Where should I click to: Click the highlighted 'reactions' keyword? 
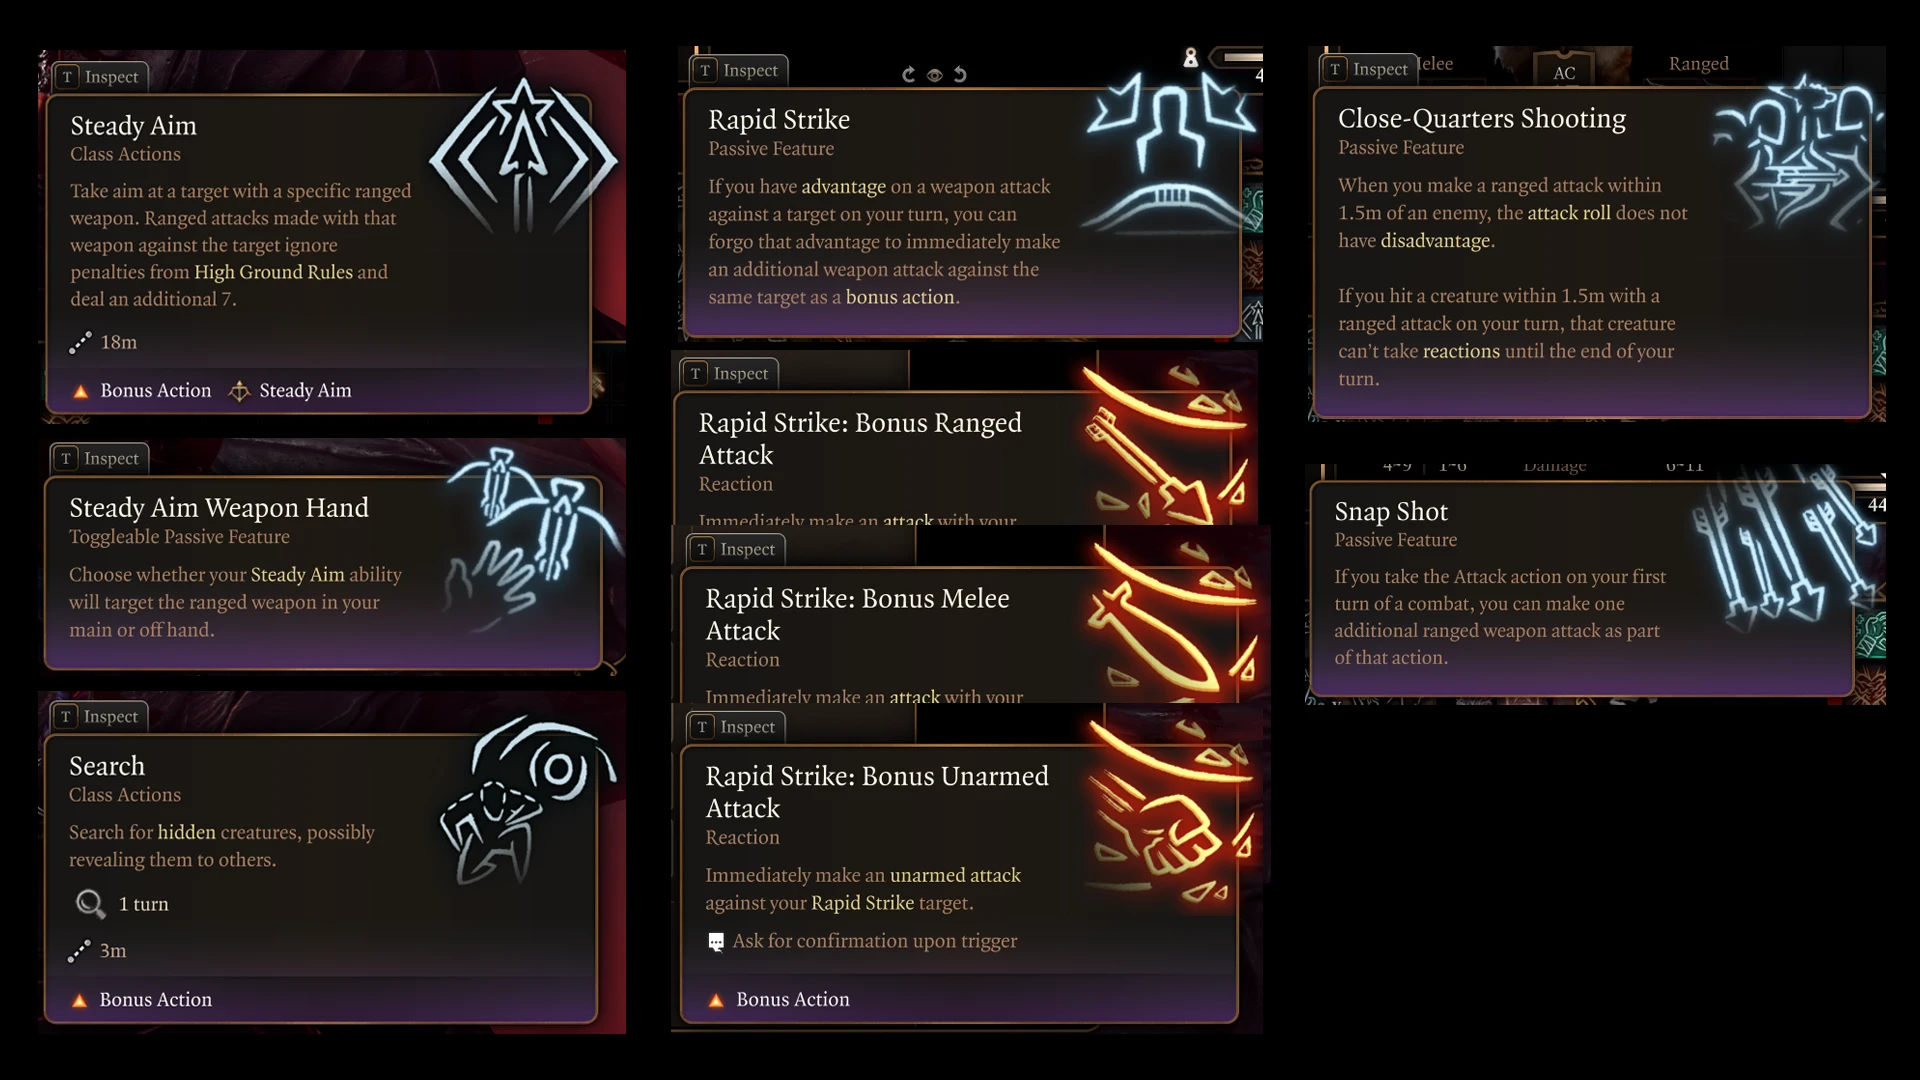click(x=1461, y=352)
